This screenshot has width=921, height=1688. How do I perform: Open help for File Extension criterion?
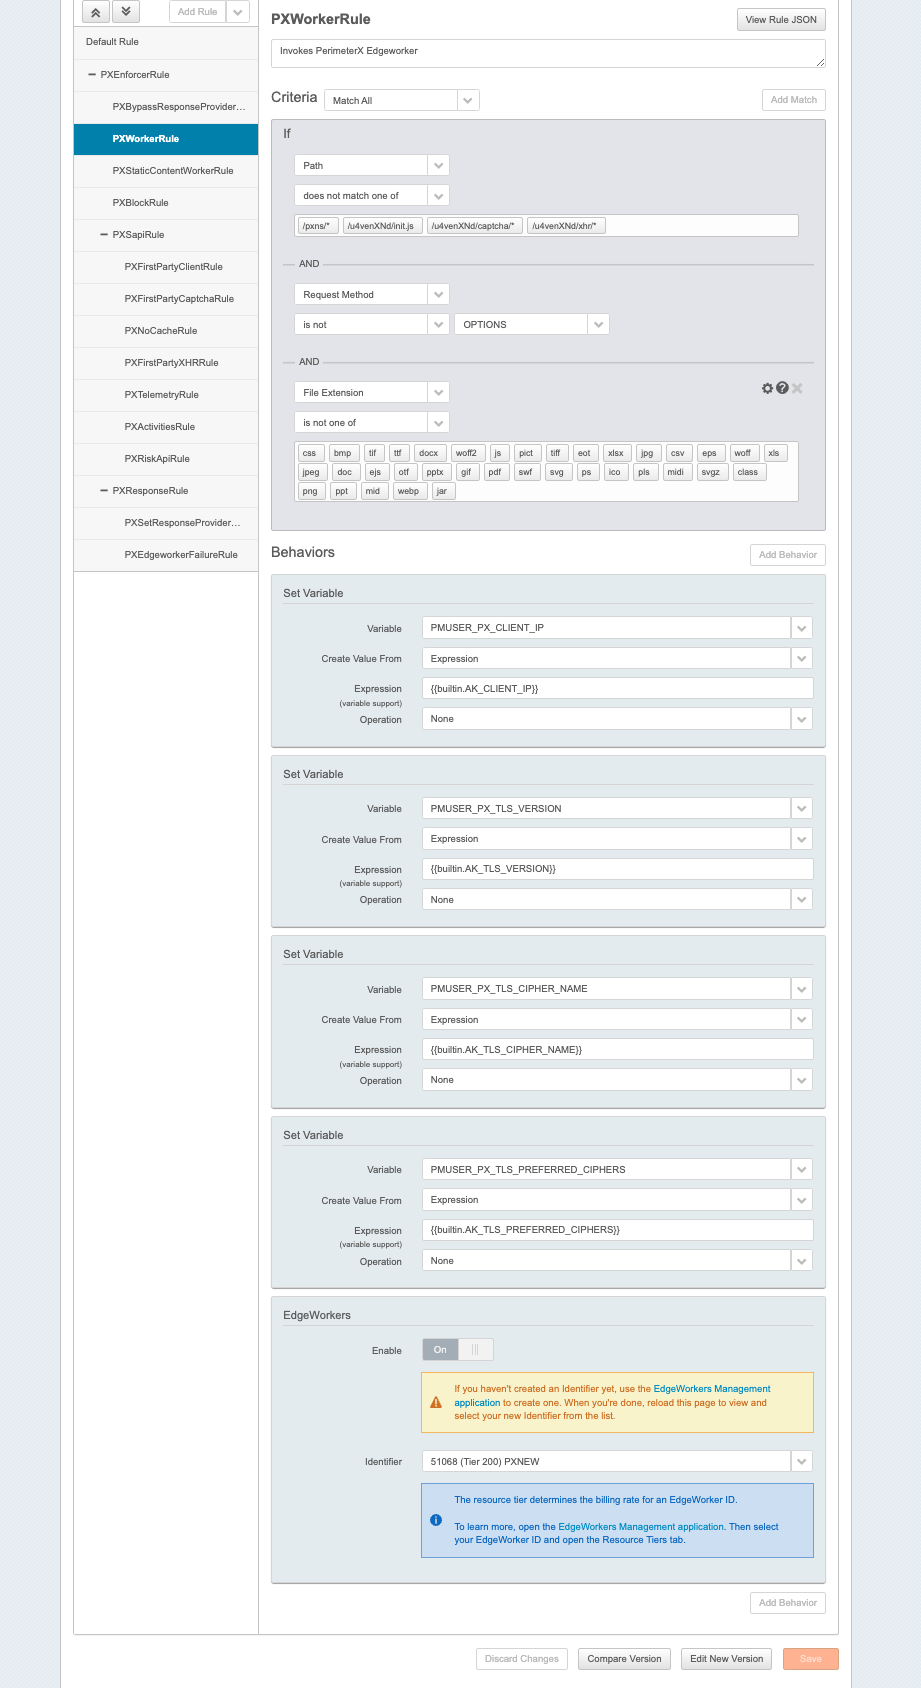[782, 388]
